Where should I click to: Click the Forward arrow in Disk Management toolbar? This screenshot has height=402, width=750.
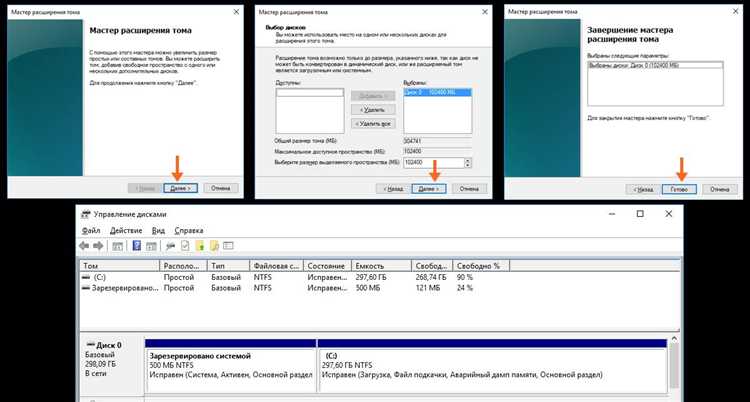coord(99,245)
